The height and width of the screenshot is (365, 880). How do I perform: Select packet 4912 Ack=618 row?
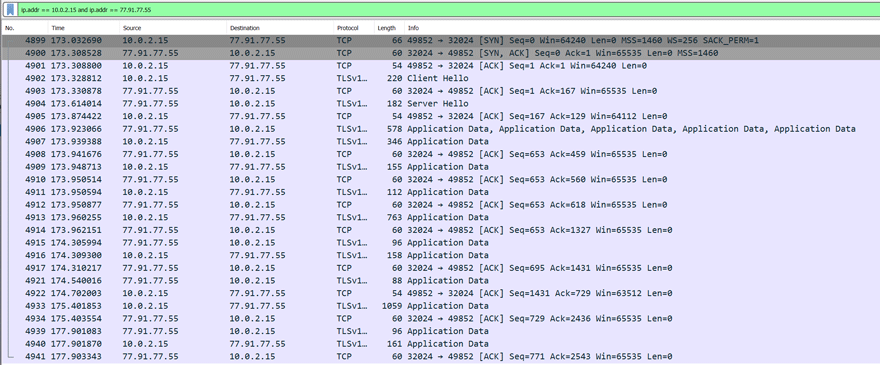440,204
